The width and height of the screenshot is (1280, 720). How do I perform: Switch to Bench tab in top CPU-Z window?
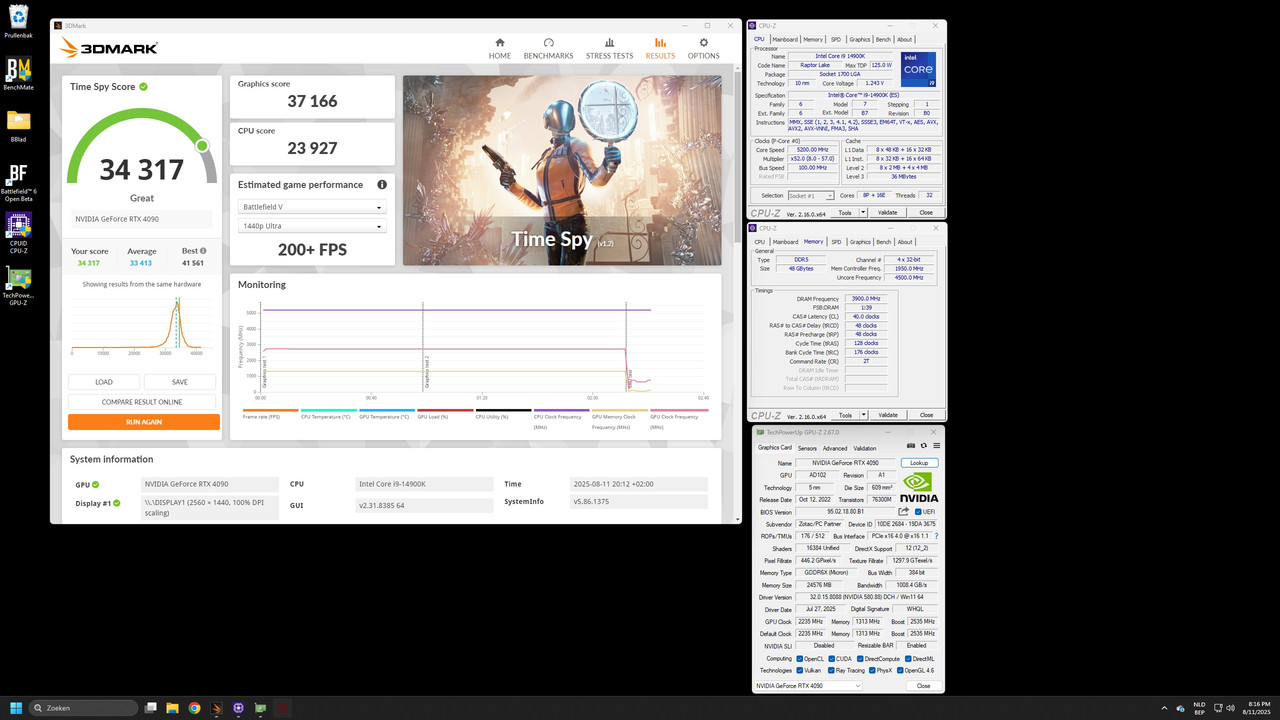[883, 39]
